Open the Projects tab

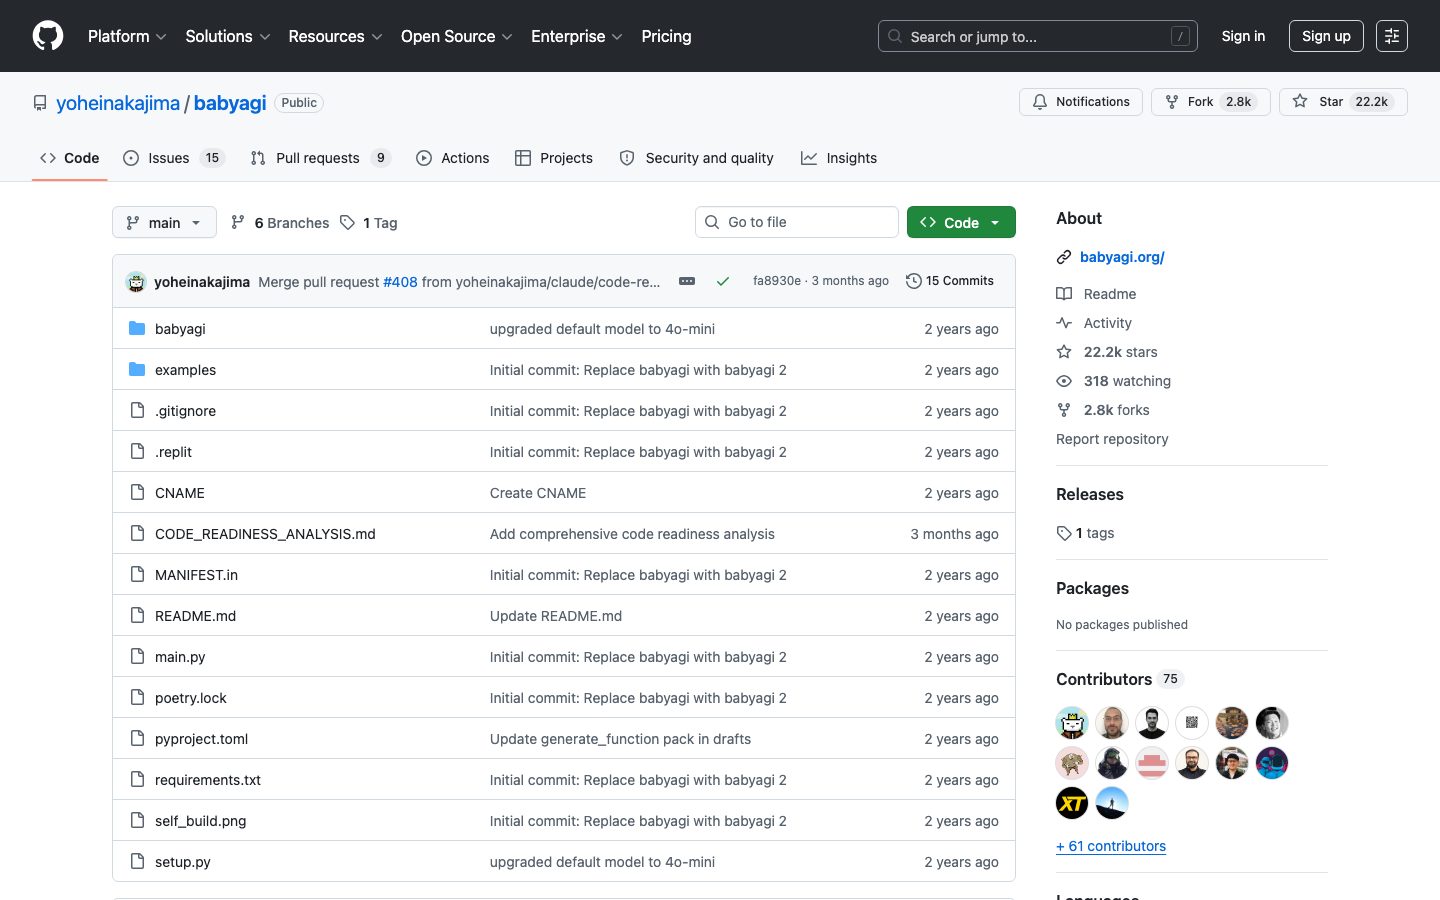(554, 158)
